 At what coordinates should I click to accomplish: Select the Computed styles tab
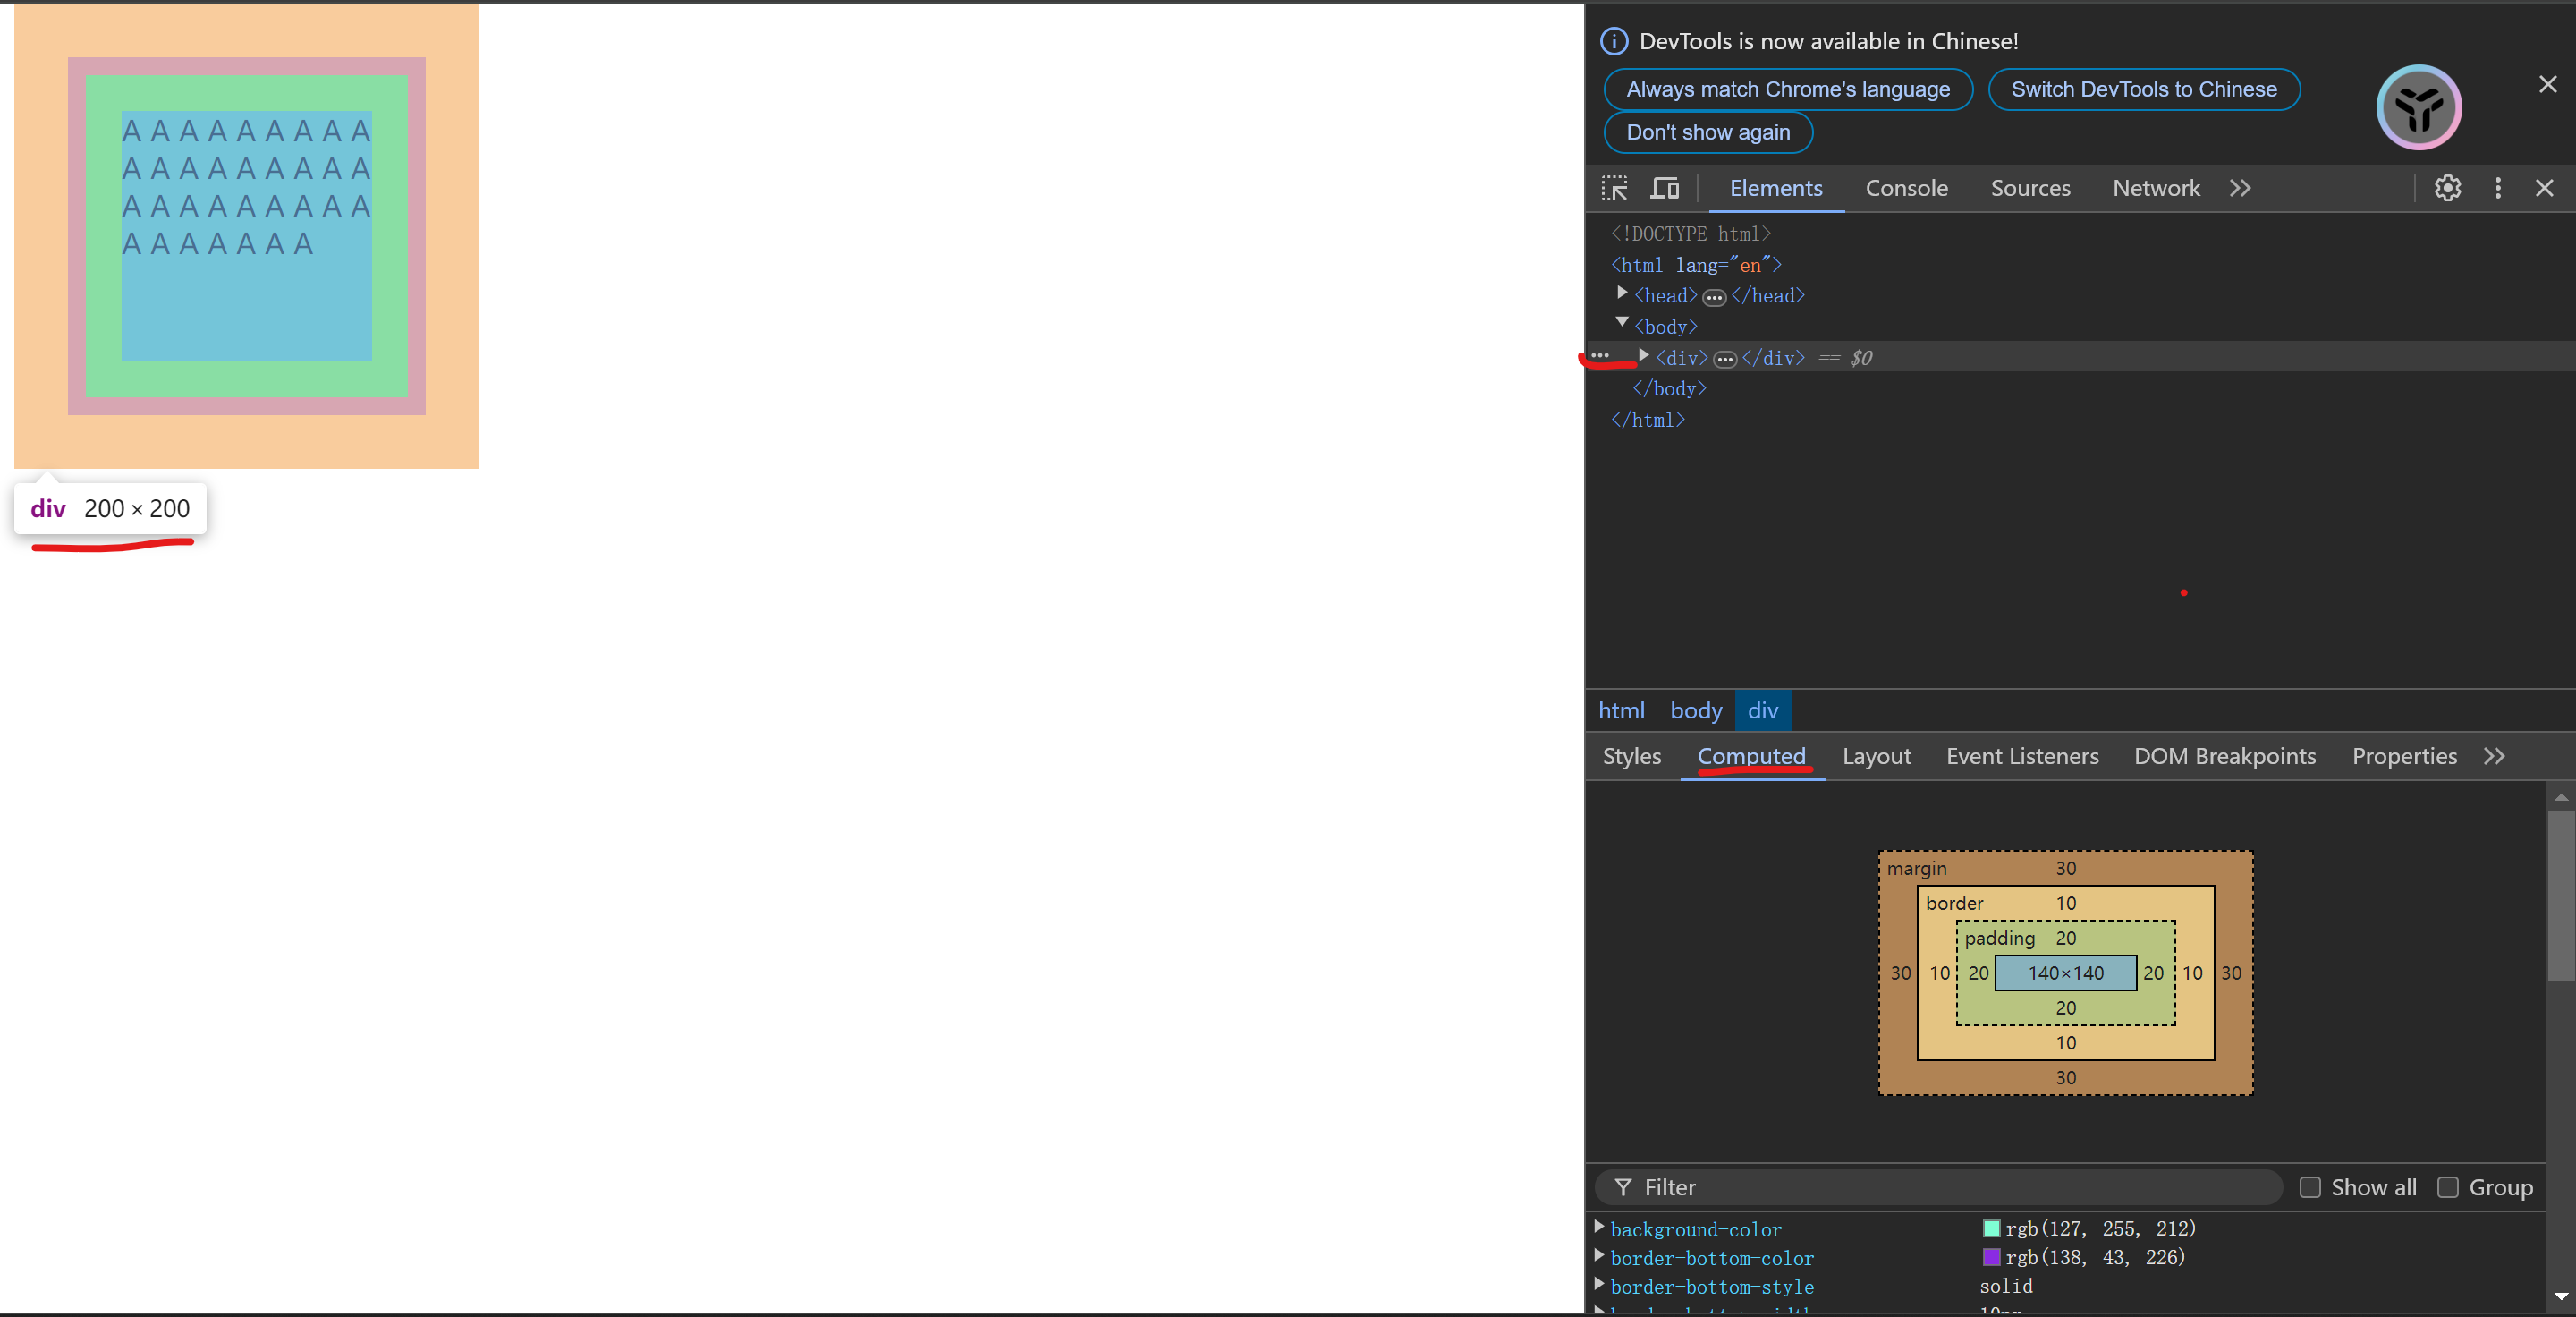(x=1751, y=754)
